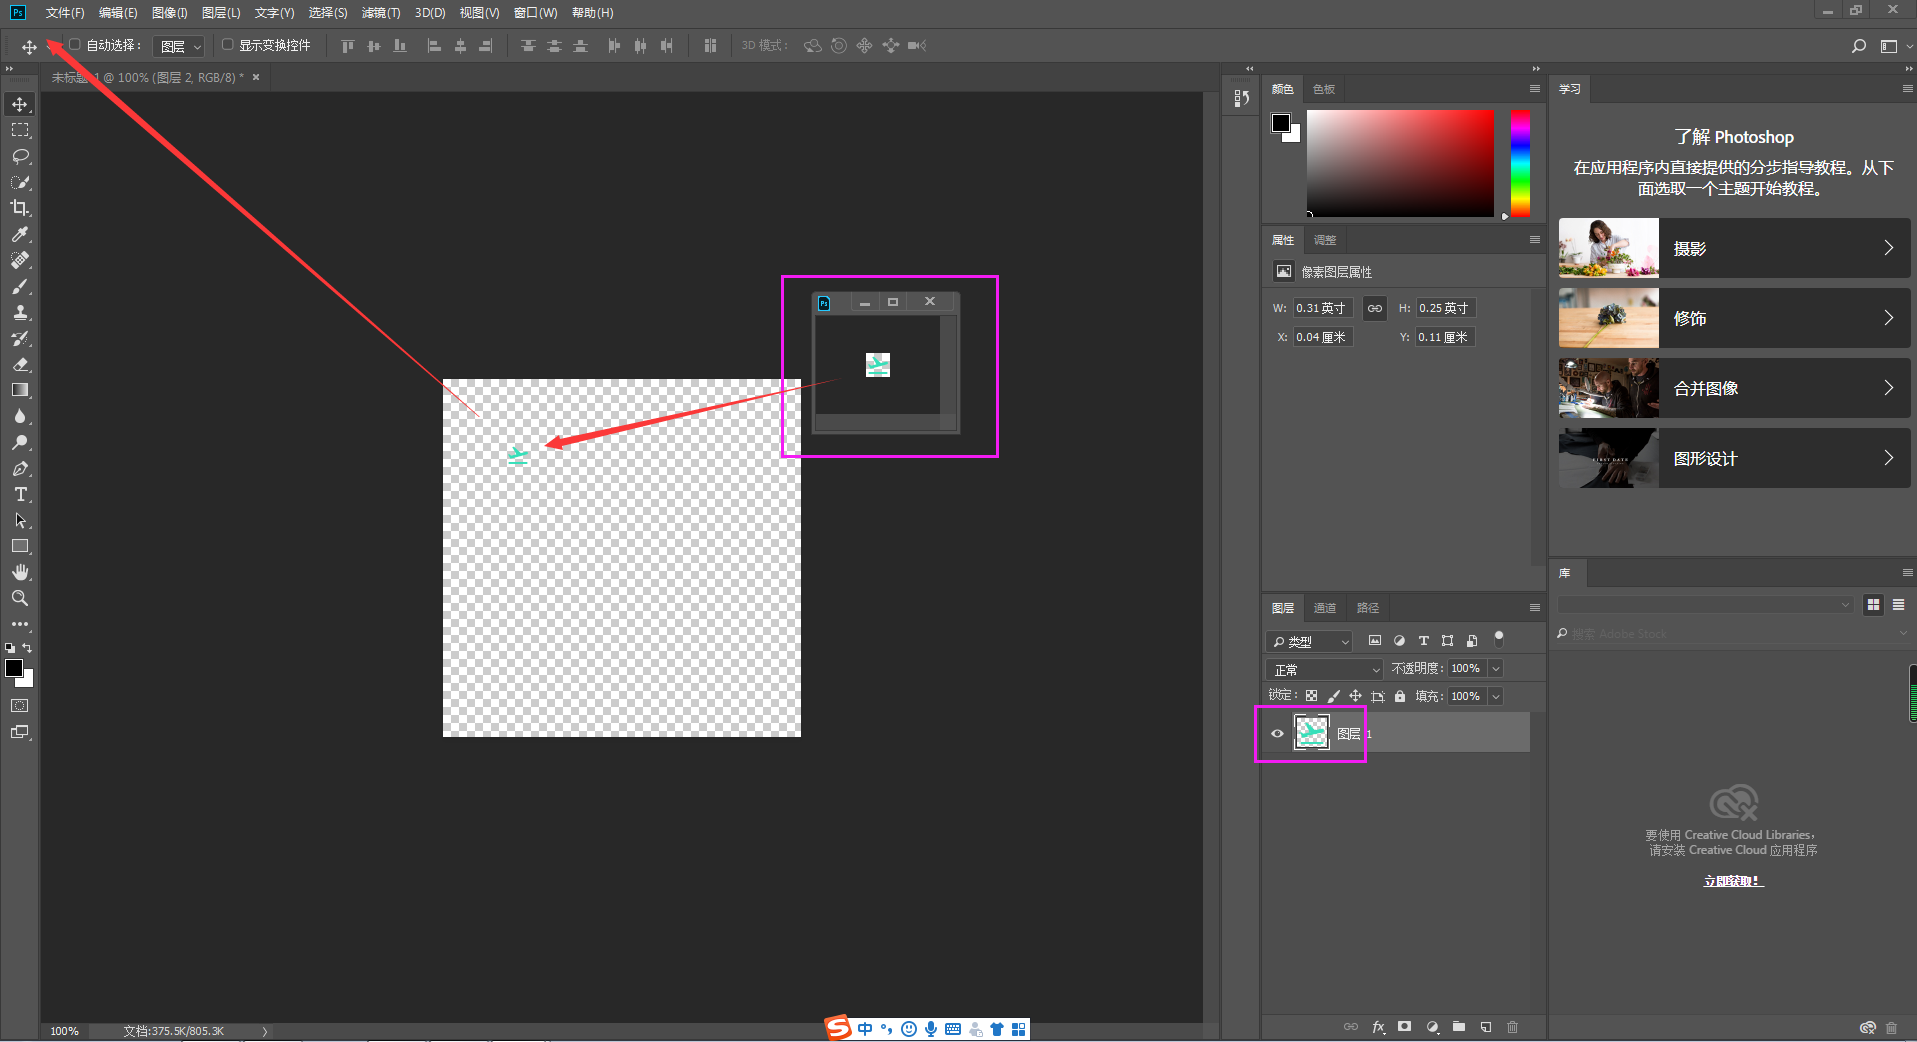Open the 图像(I) menu
Image resolution: width=1917 pixels, height=1042 pixels.
[170, 13]
